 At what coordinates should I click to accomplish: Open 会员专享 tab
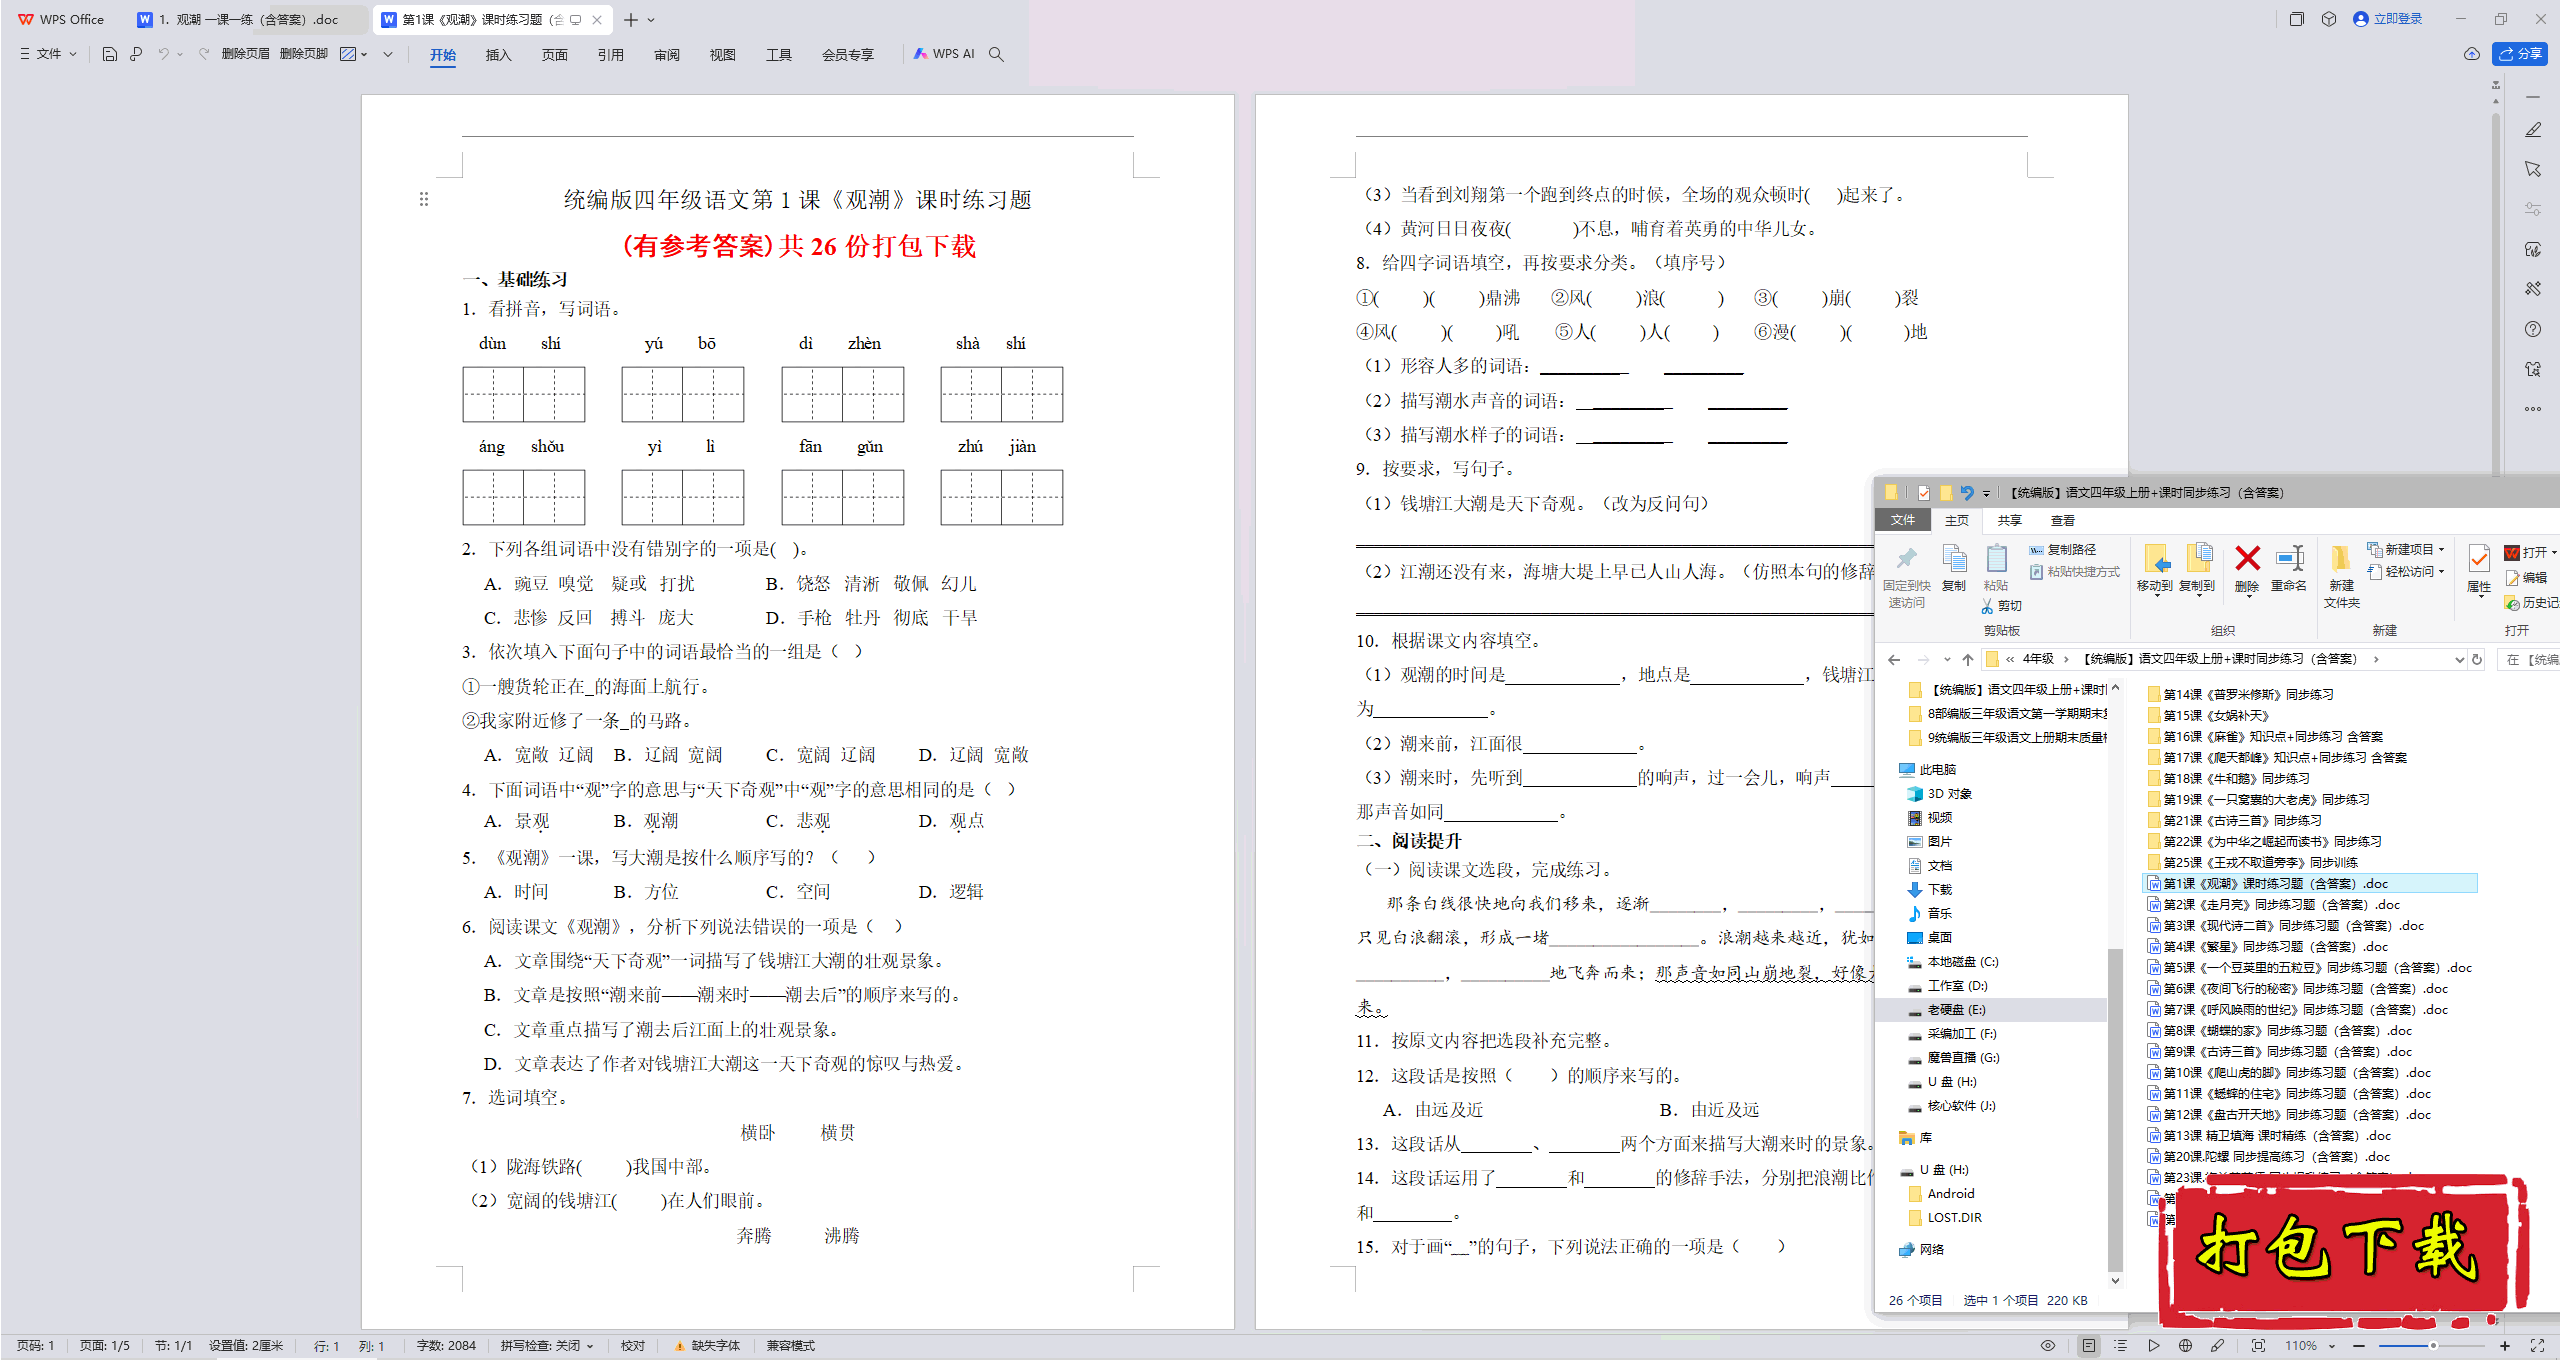coord(847,55)
